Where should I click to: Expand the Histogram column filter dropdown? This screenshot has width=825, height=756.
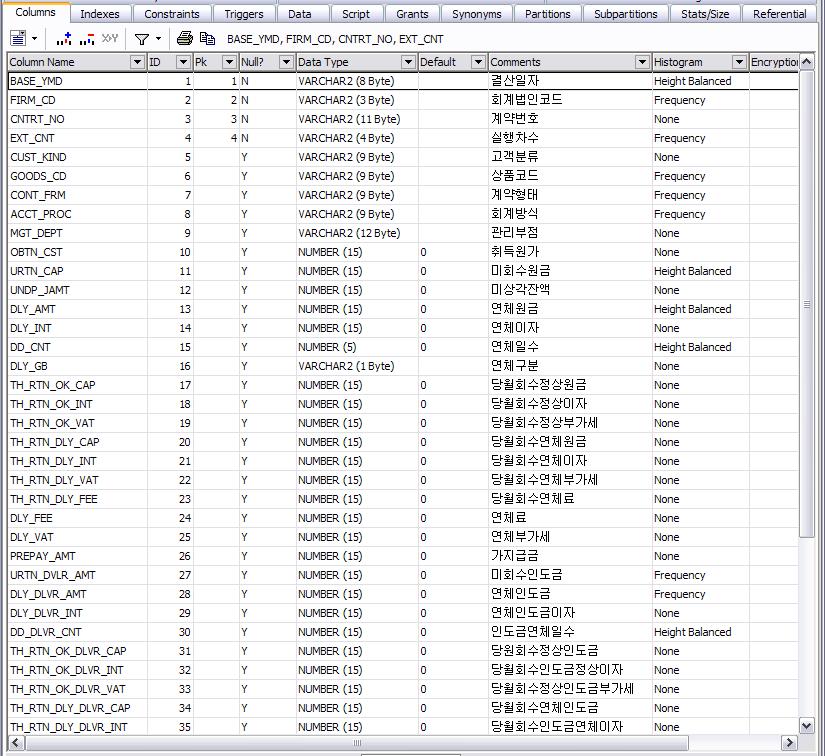[x=739, y=62]
